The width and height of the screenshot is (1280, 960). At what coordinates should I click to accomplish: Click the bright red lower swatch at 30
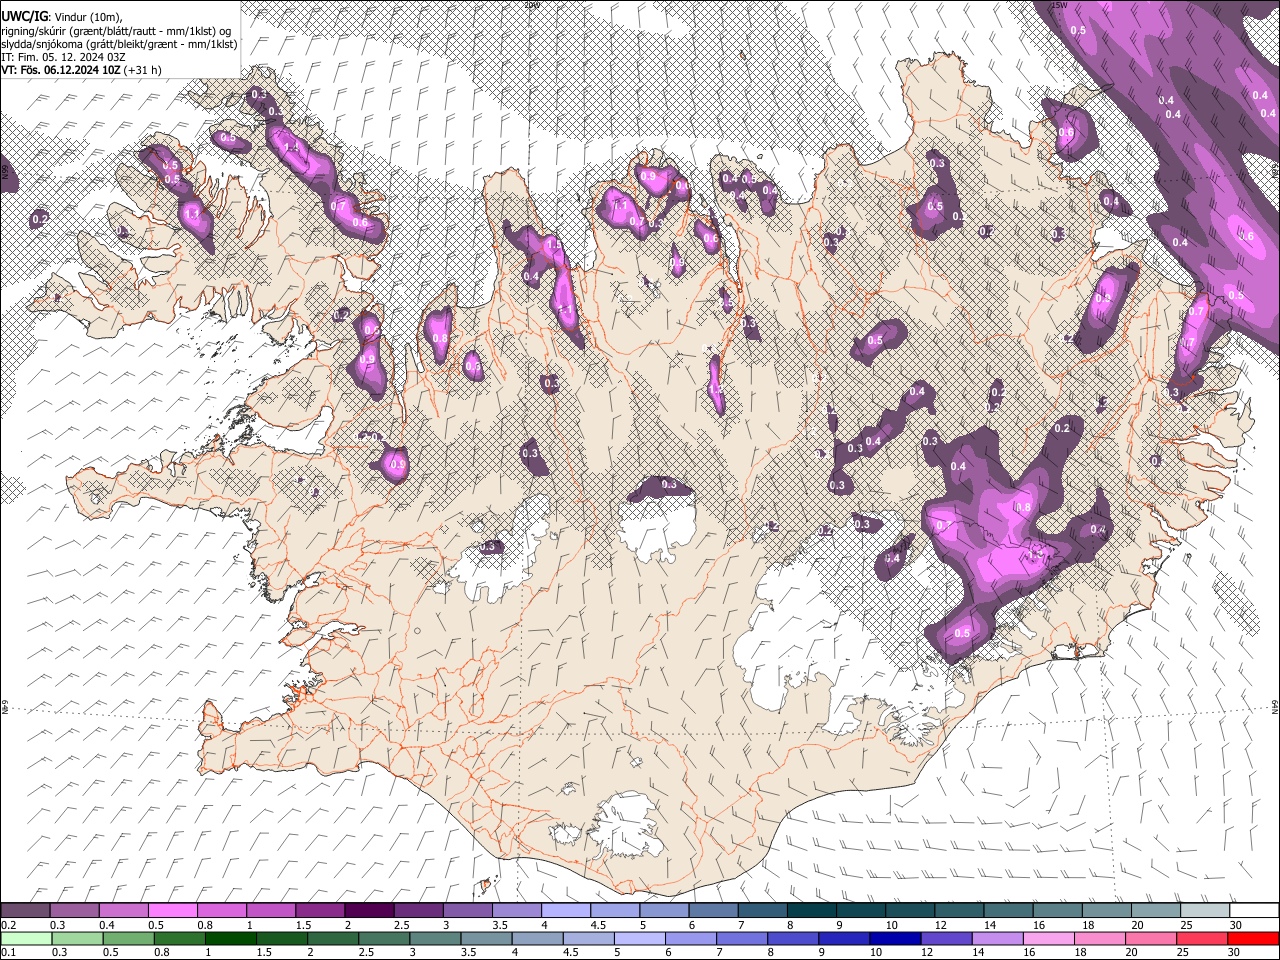[1253, 939]
